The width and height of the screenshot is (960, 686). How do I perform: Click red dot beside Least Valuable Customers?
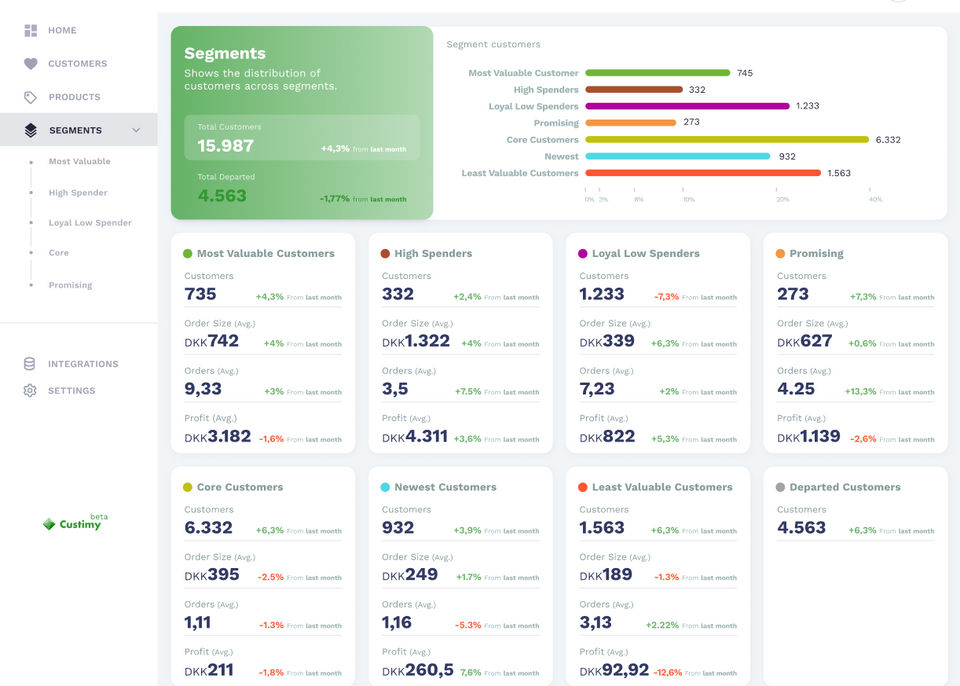583,487
